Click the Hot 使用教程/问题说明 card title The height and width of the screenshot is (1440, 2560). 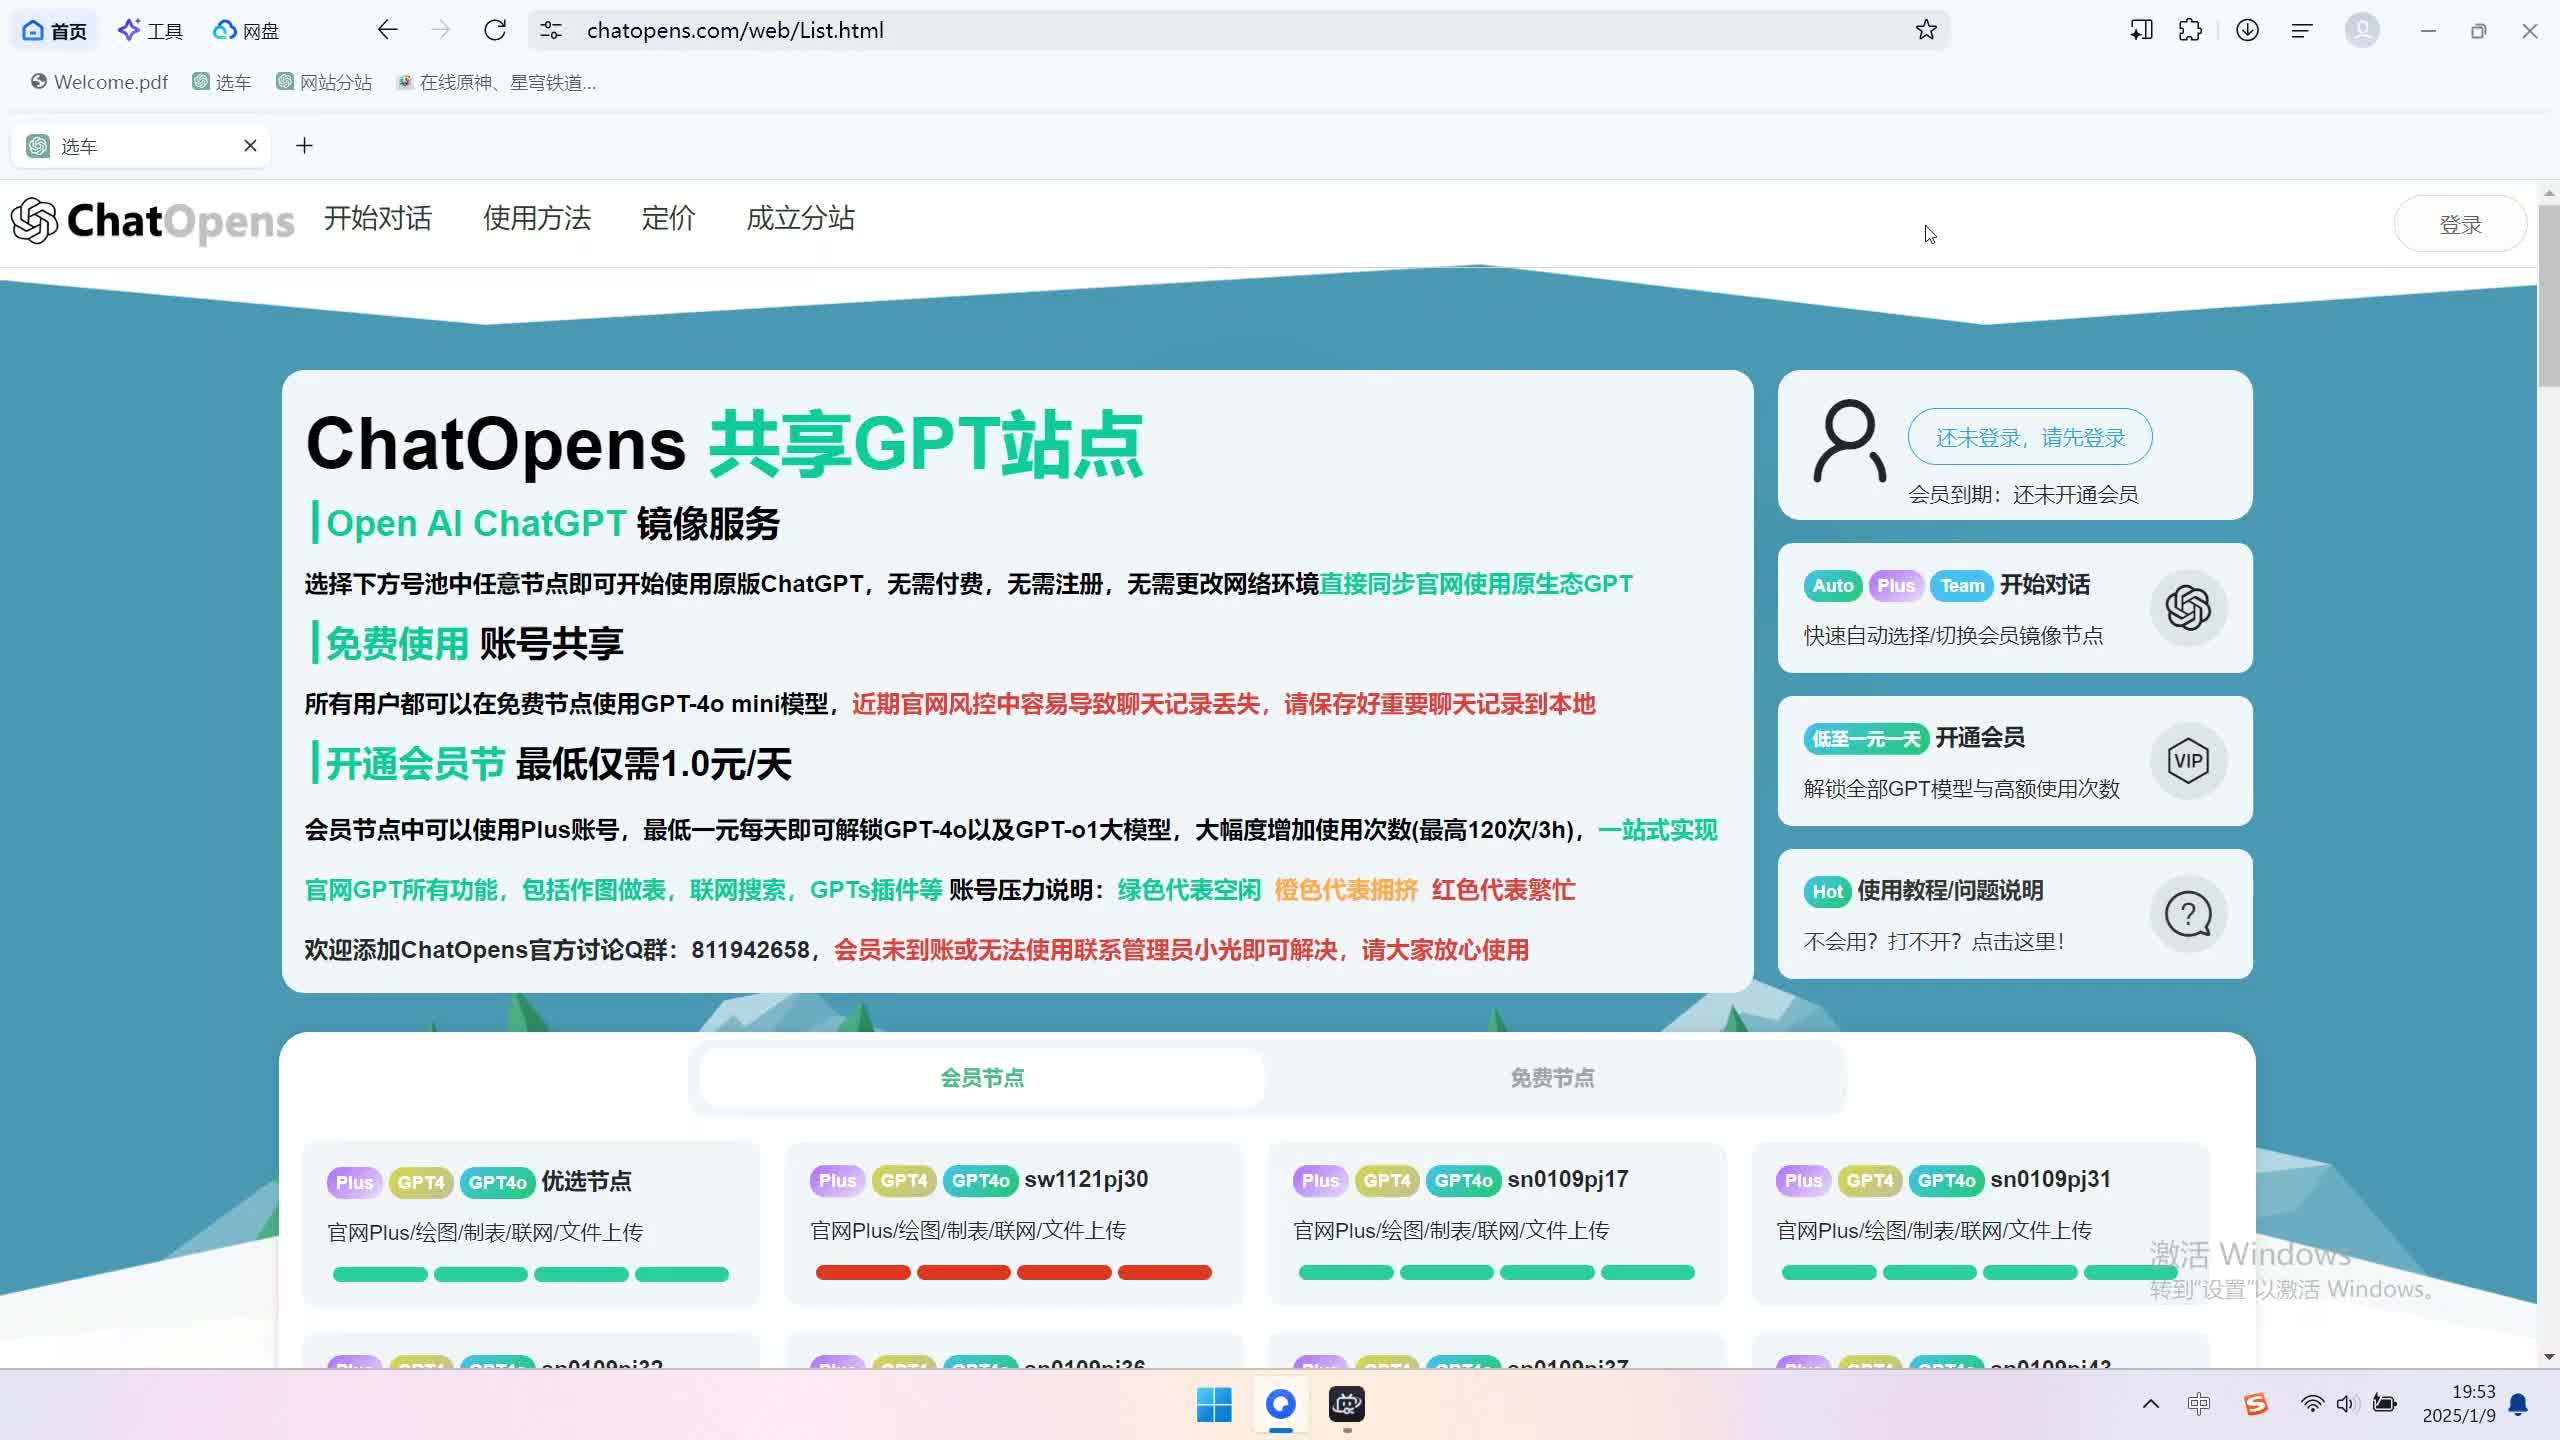pos(1923,891)
